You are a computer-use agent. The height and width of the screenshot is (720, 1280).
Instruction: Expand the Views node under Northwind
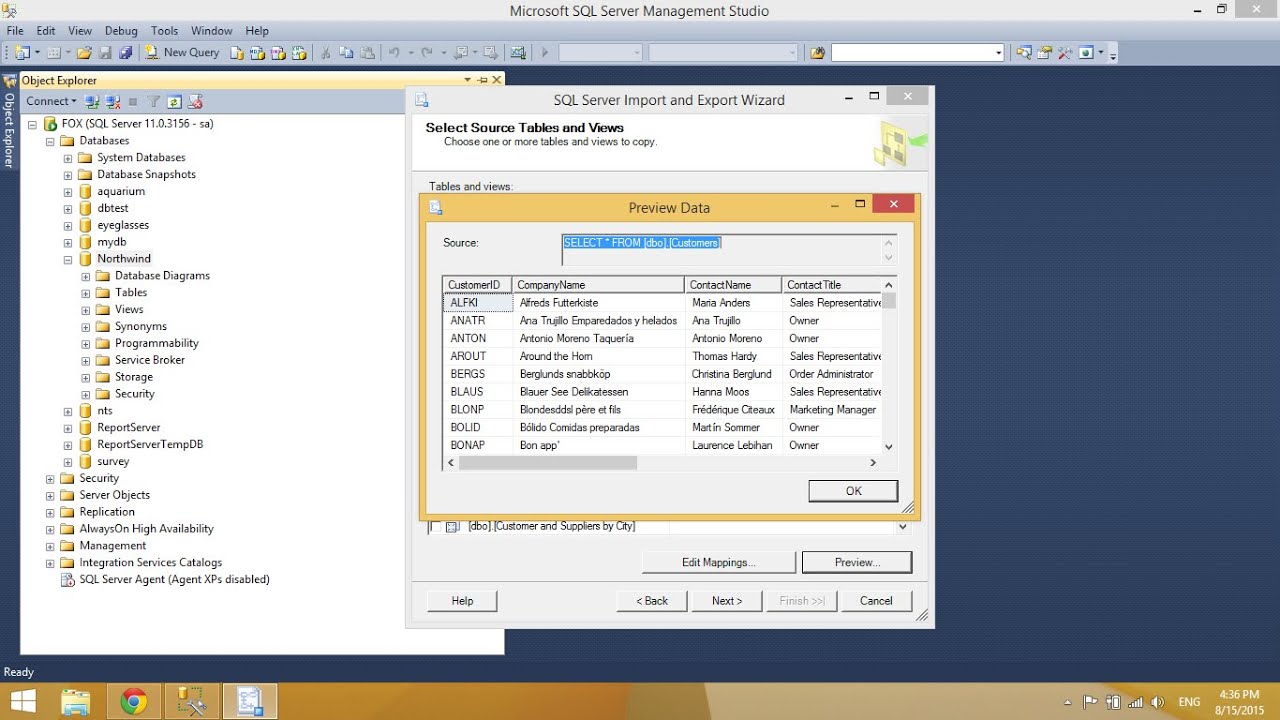(x=86, y=310)
